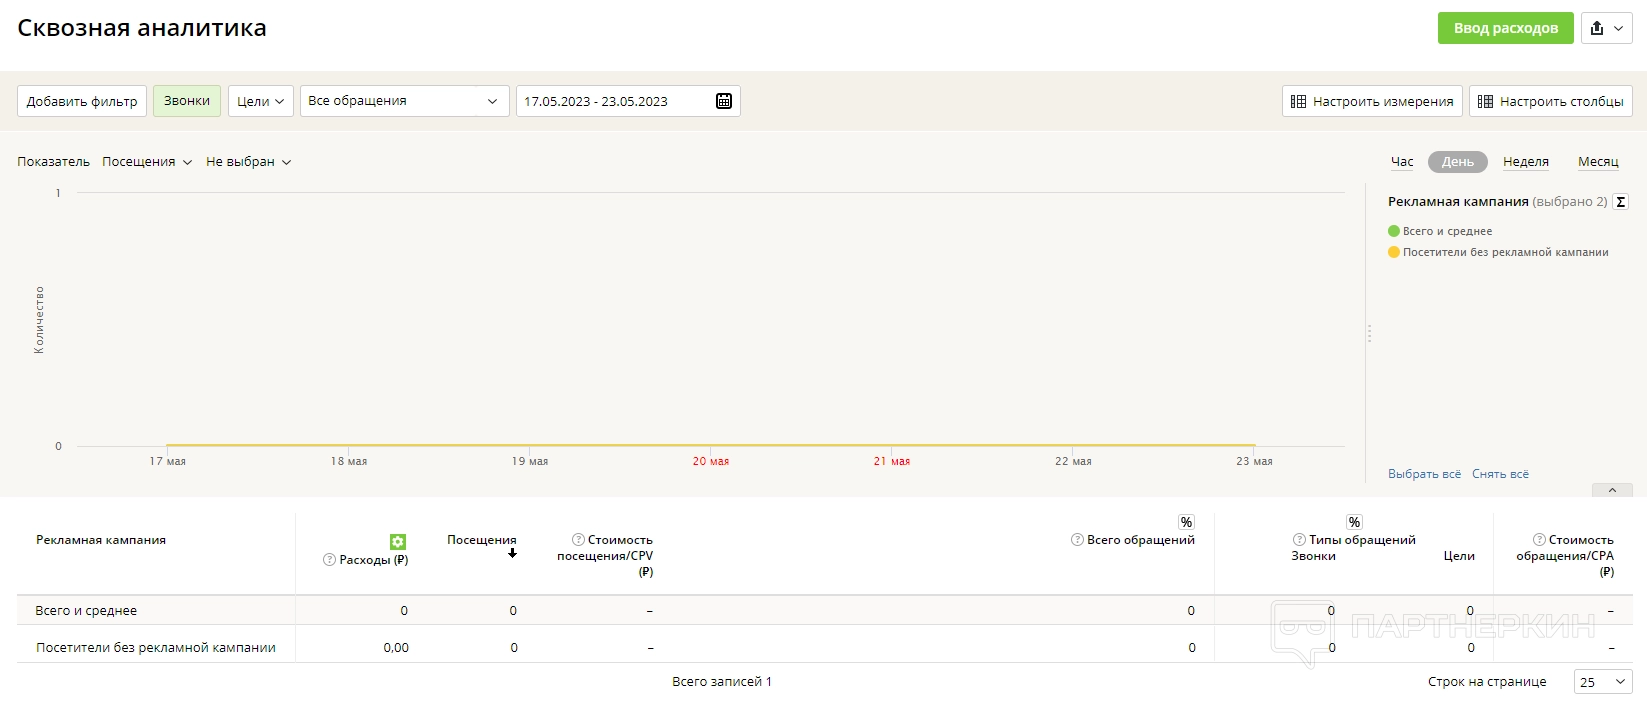This screenshot has width=1647, height=722.
Task: Click the Выбрать всё link
Action: point(1424,474)
